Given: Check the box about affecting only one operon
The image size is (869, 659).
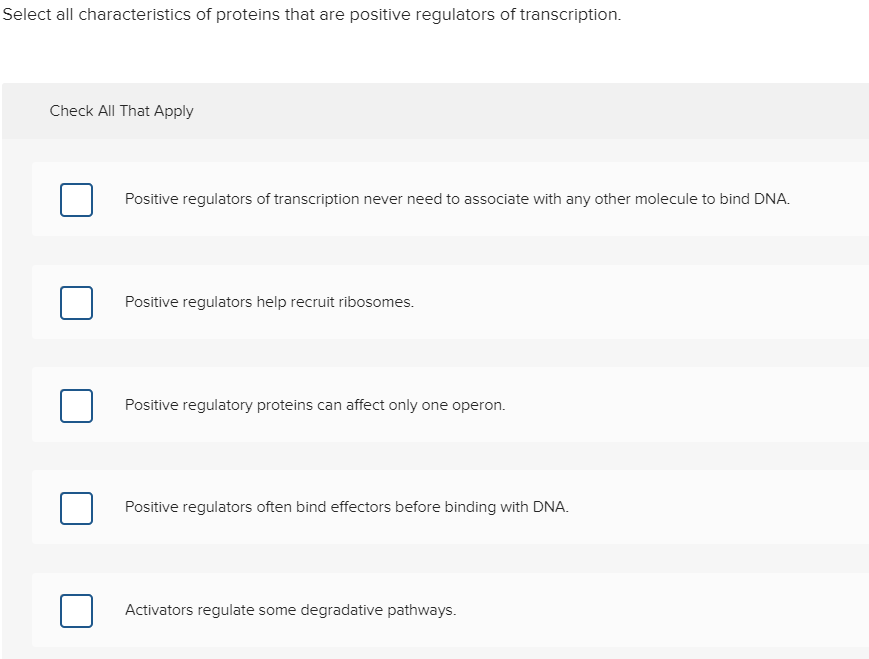Looking at the screenshot, I should pos(76,405).
